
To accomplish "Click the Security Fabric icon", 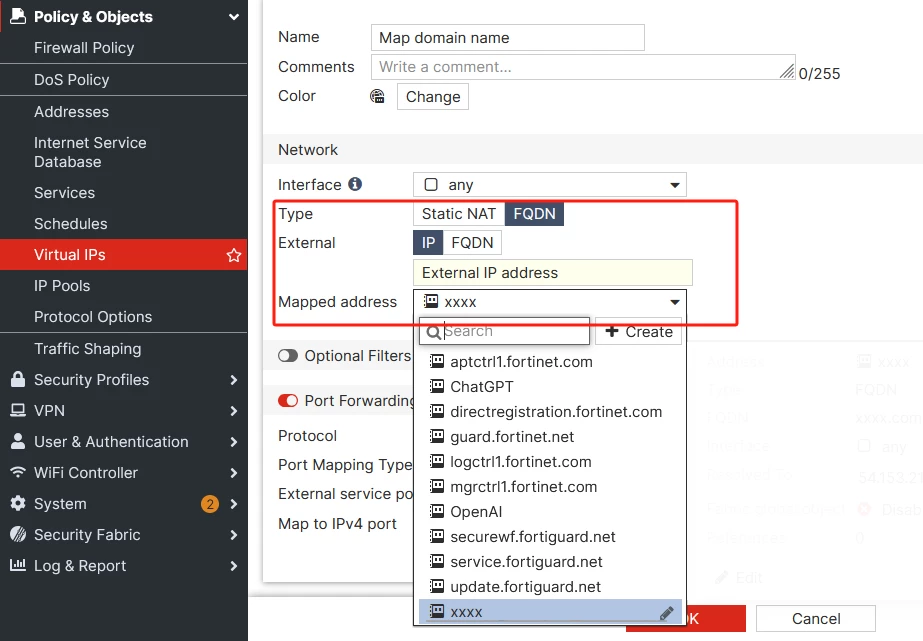I will 18,534.
